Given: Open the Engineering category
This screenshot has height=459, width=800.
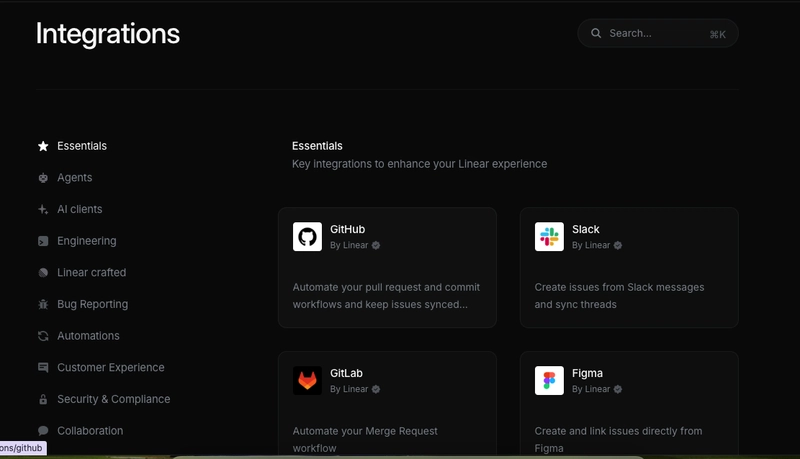Looking at the screenshot, I should [86, 241].
